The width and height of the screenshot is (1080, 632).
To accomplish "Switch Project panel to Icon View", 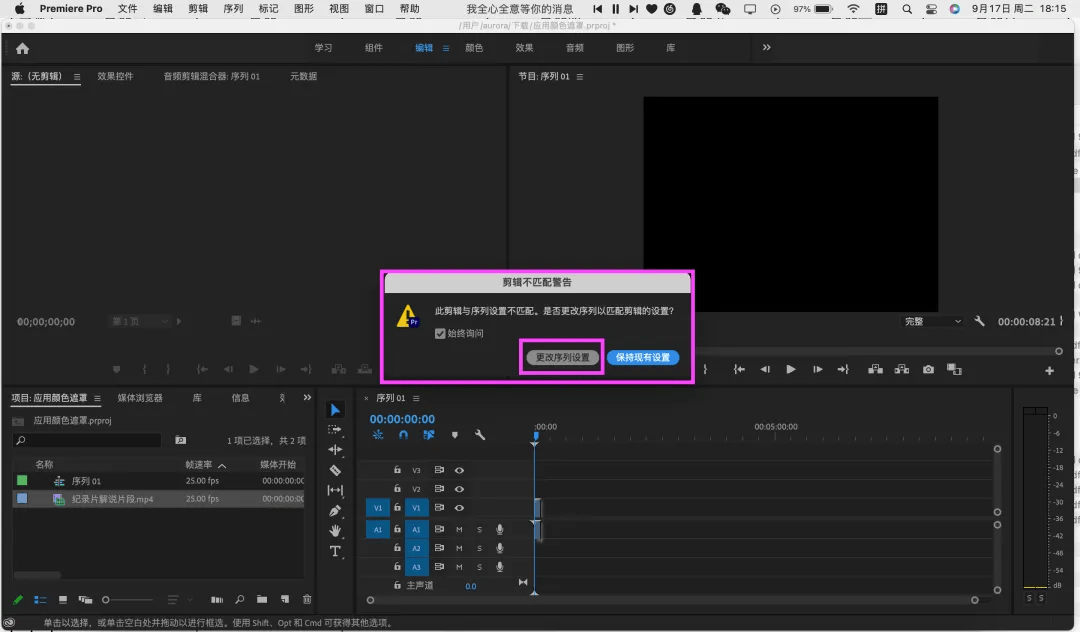I will click(63, 600).
